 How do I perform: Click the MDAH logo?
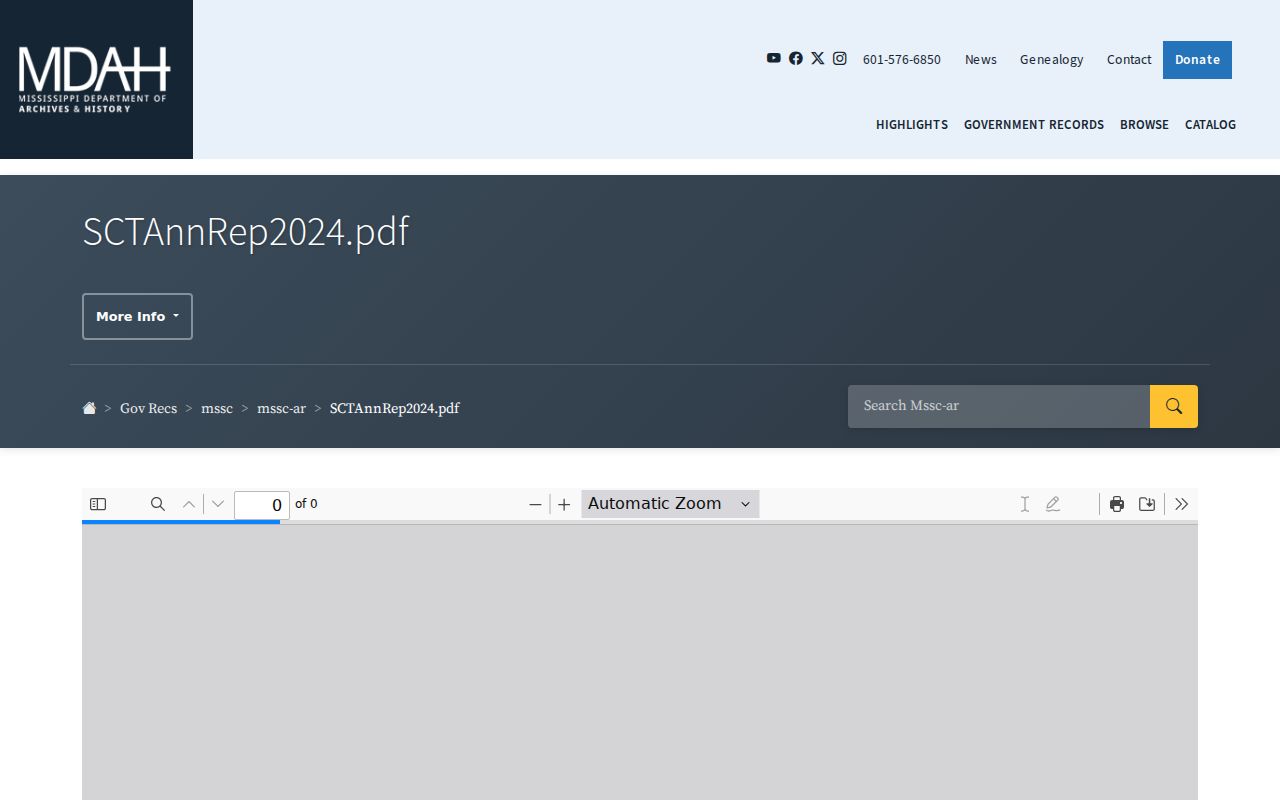point(95,79)
